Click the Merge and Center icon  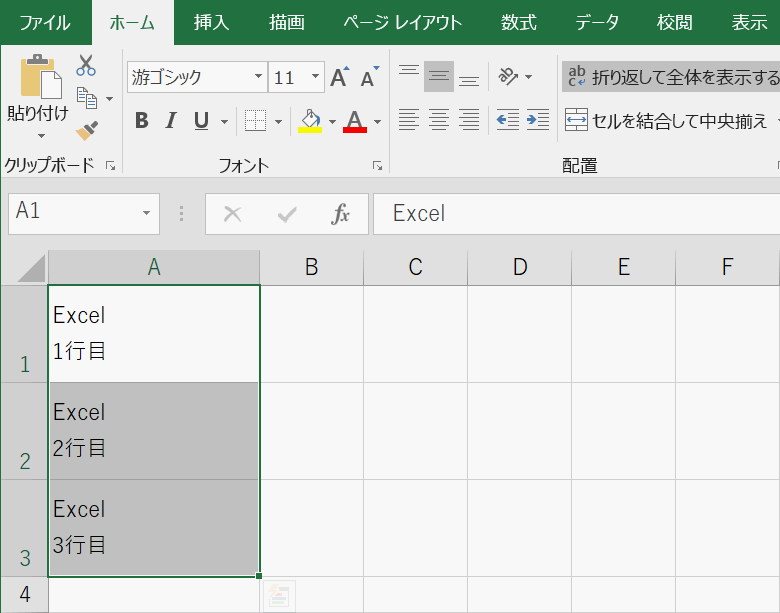[x=576, y=120]
